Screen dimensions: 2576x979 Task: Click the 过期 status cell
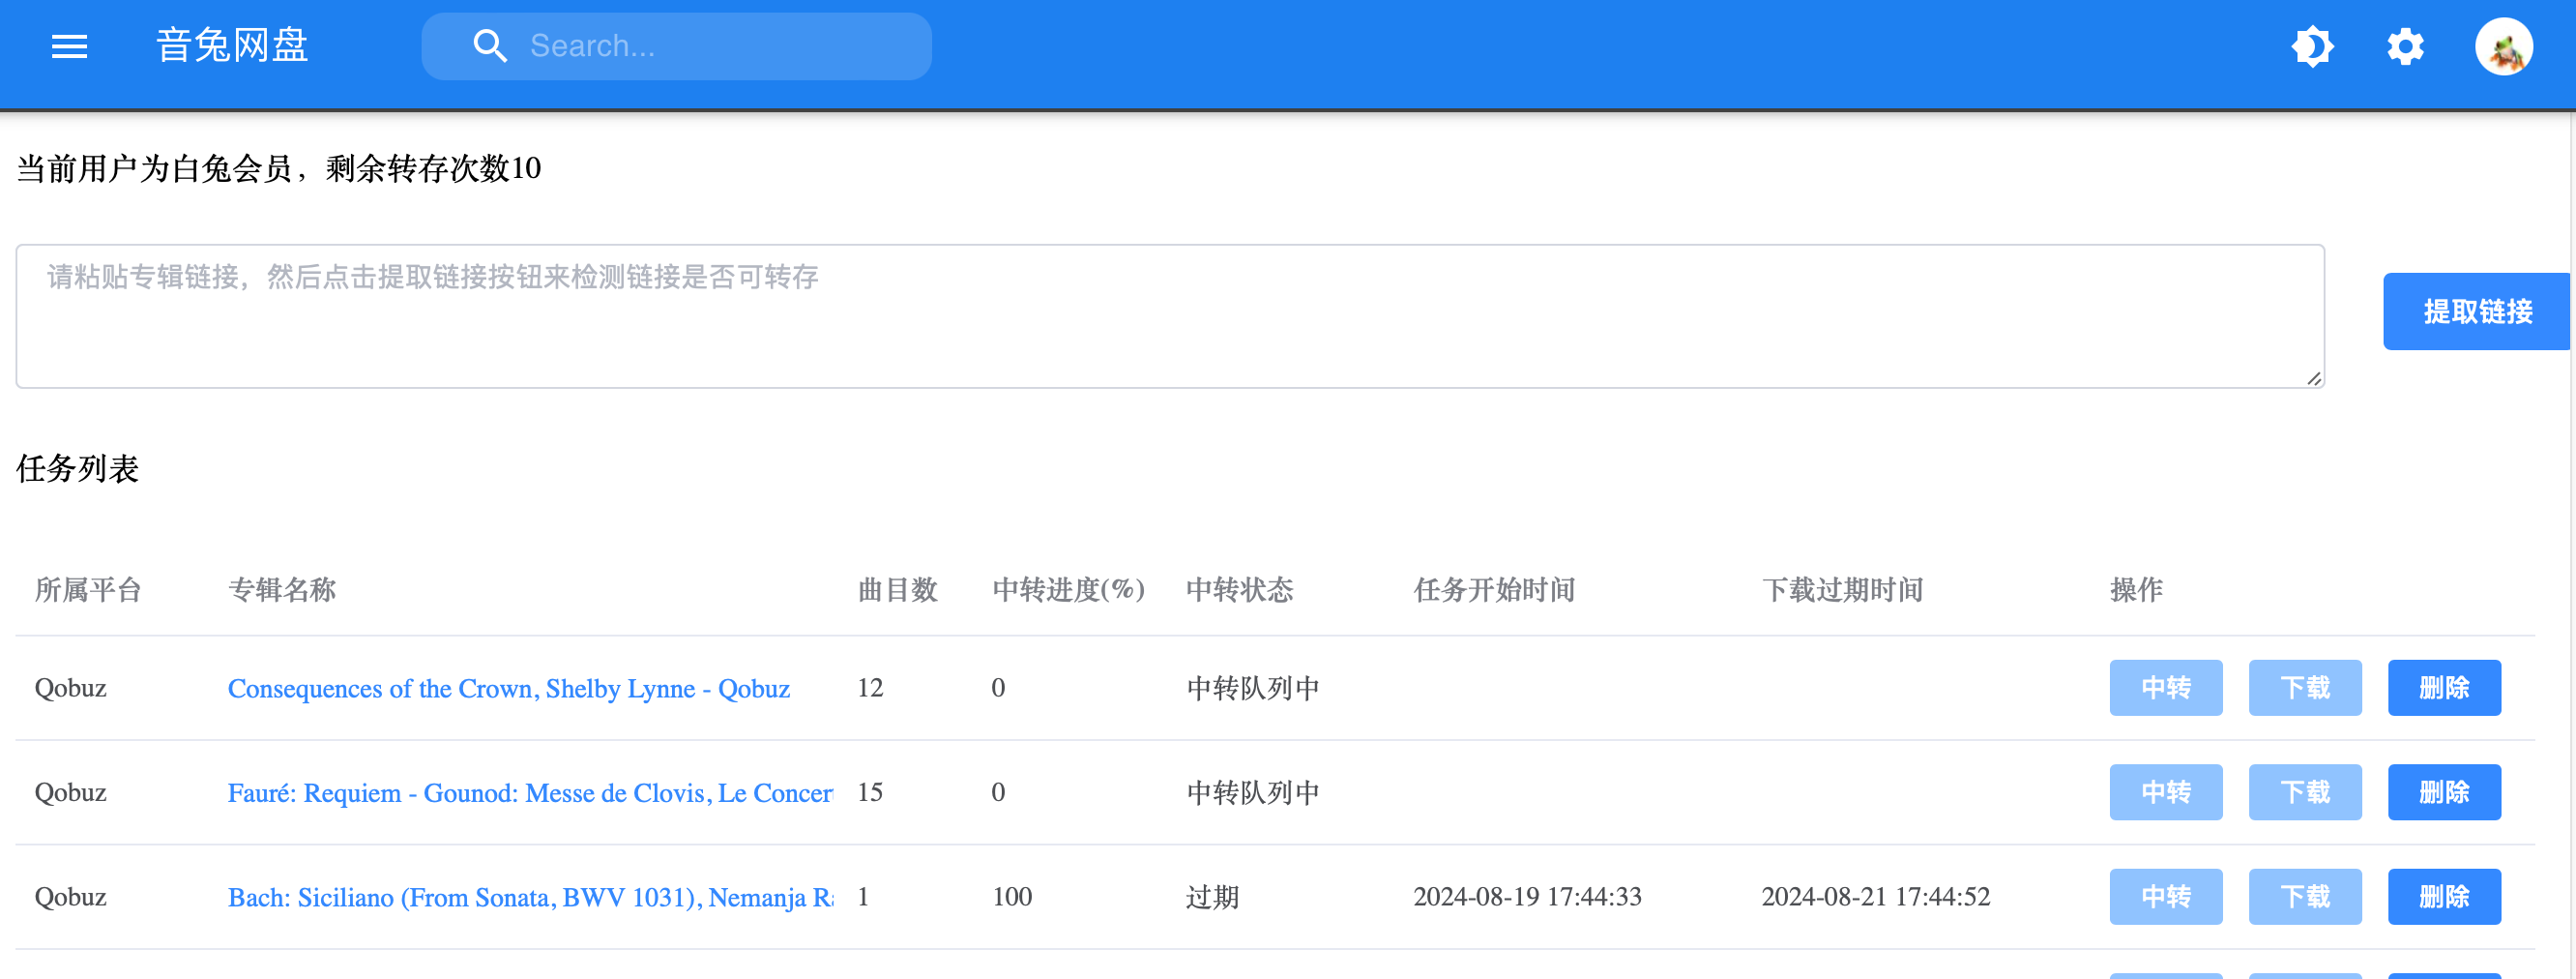(1212, 897)
